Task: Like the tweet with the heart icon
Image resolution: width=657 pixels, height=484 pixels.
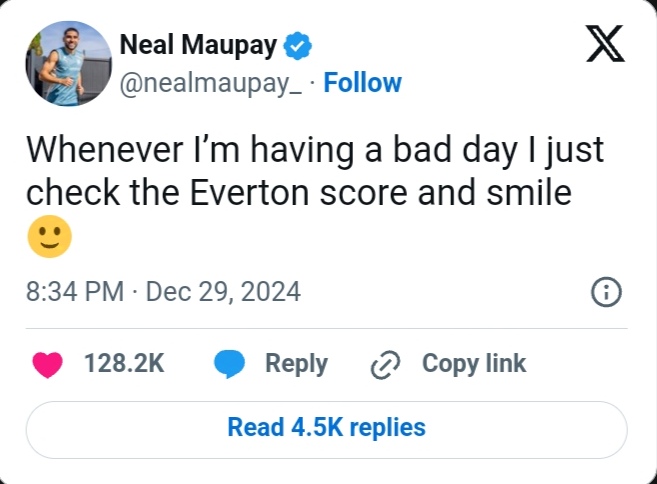Action: click(x=47, y=364)
